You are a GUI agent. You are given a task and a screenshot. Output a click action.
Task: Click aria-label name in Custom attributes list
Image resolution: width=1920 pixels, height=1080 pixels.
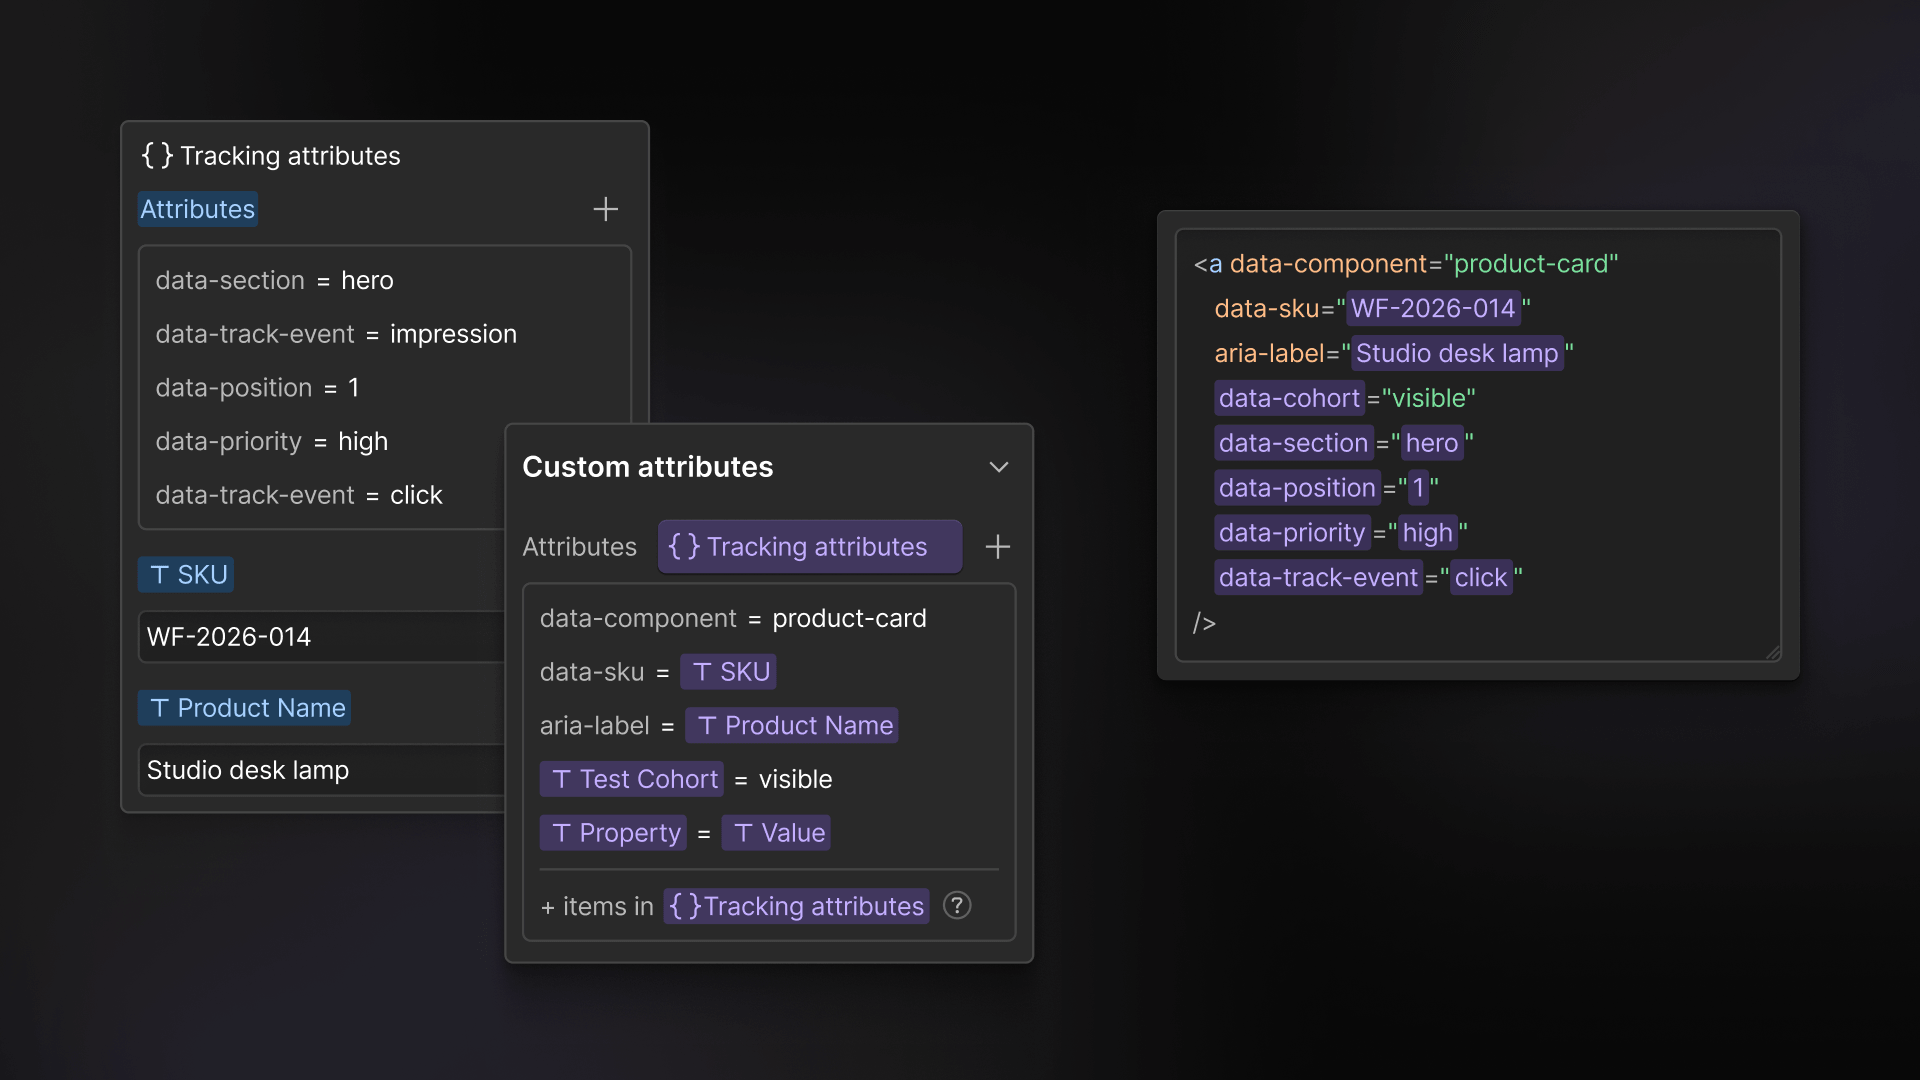(x=595, y=726)
